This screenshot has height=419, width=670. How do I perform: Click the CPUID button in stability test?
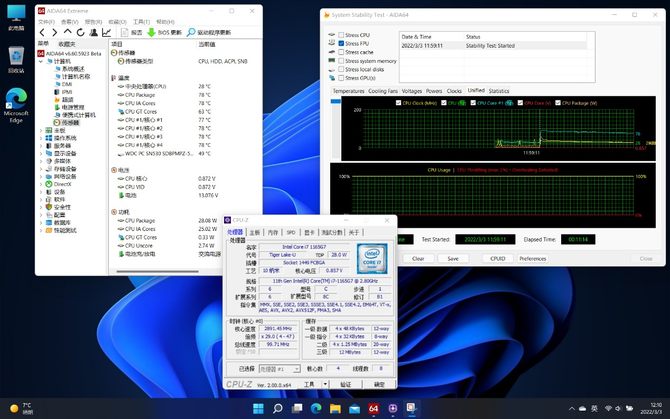click(x=497, y=258)
